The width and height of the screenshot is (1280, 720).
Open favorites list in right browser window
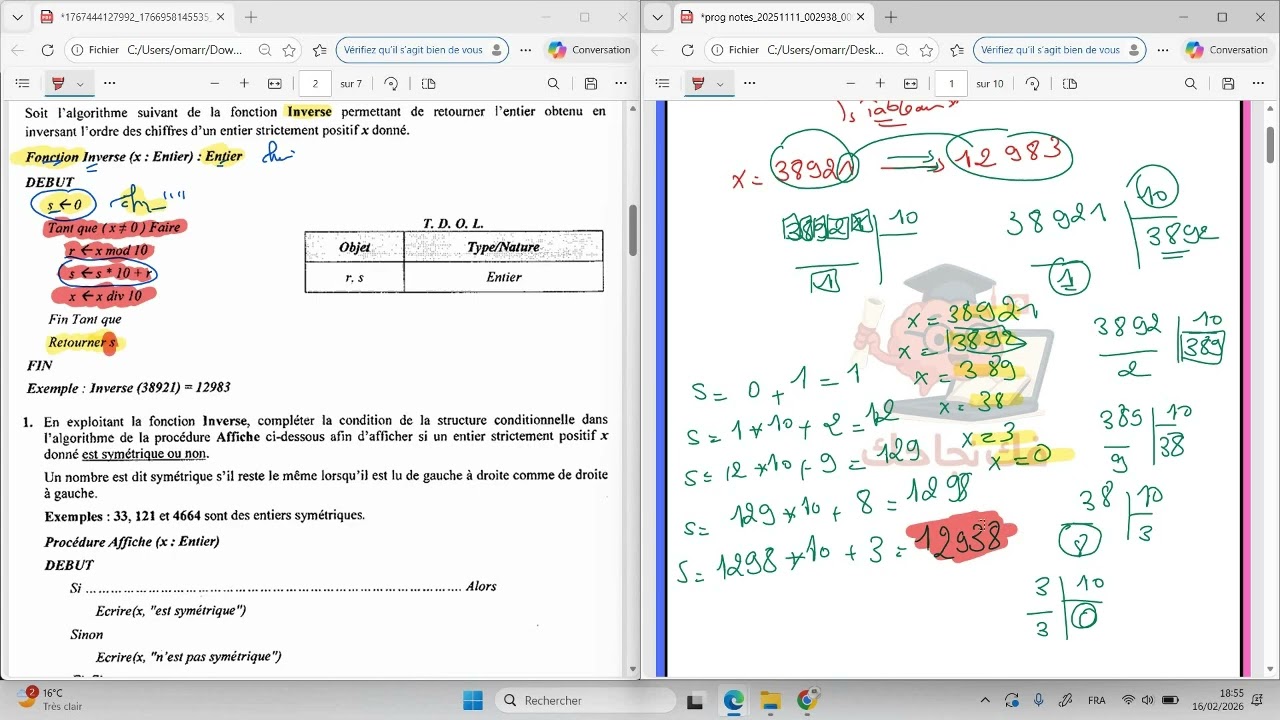[957, 50]
